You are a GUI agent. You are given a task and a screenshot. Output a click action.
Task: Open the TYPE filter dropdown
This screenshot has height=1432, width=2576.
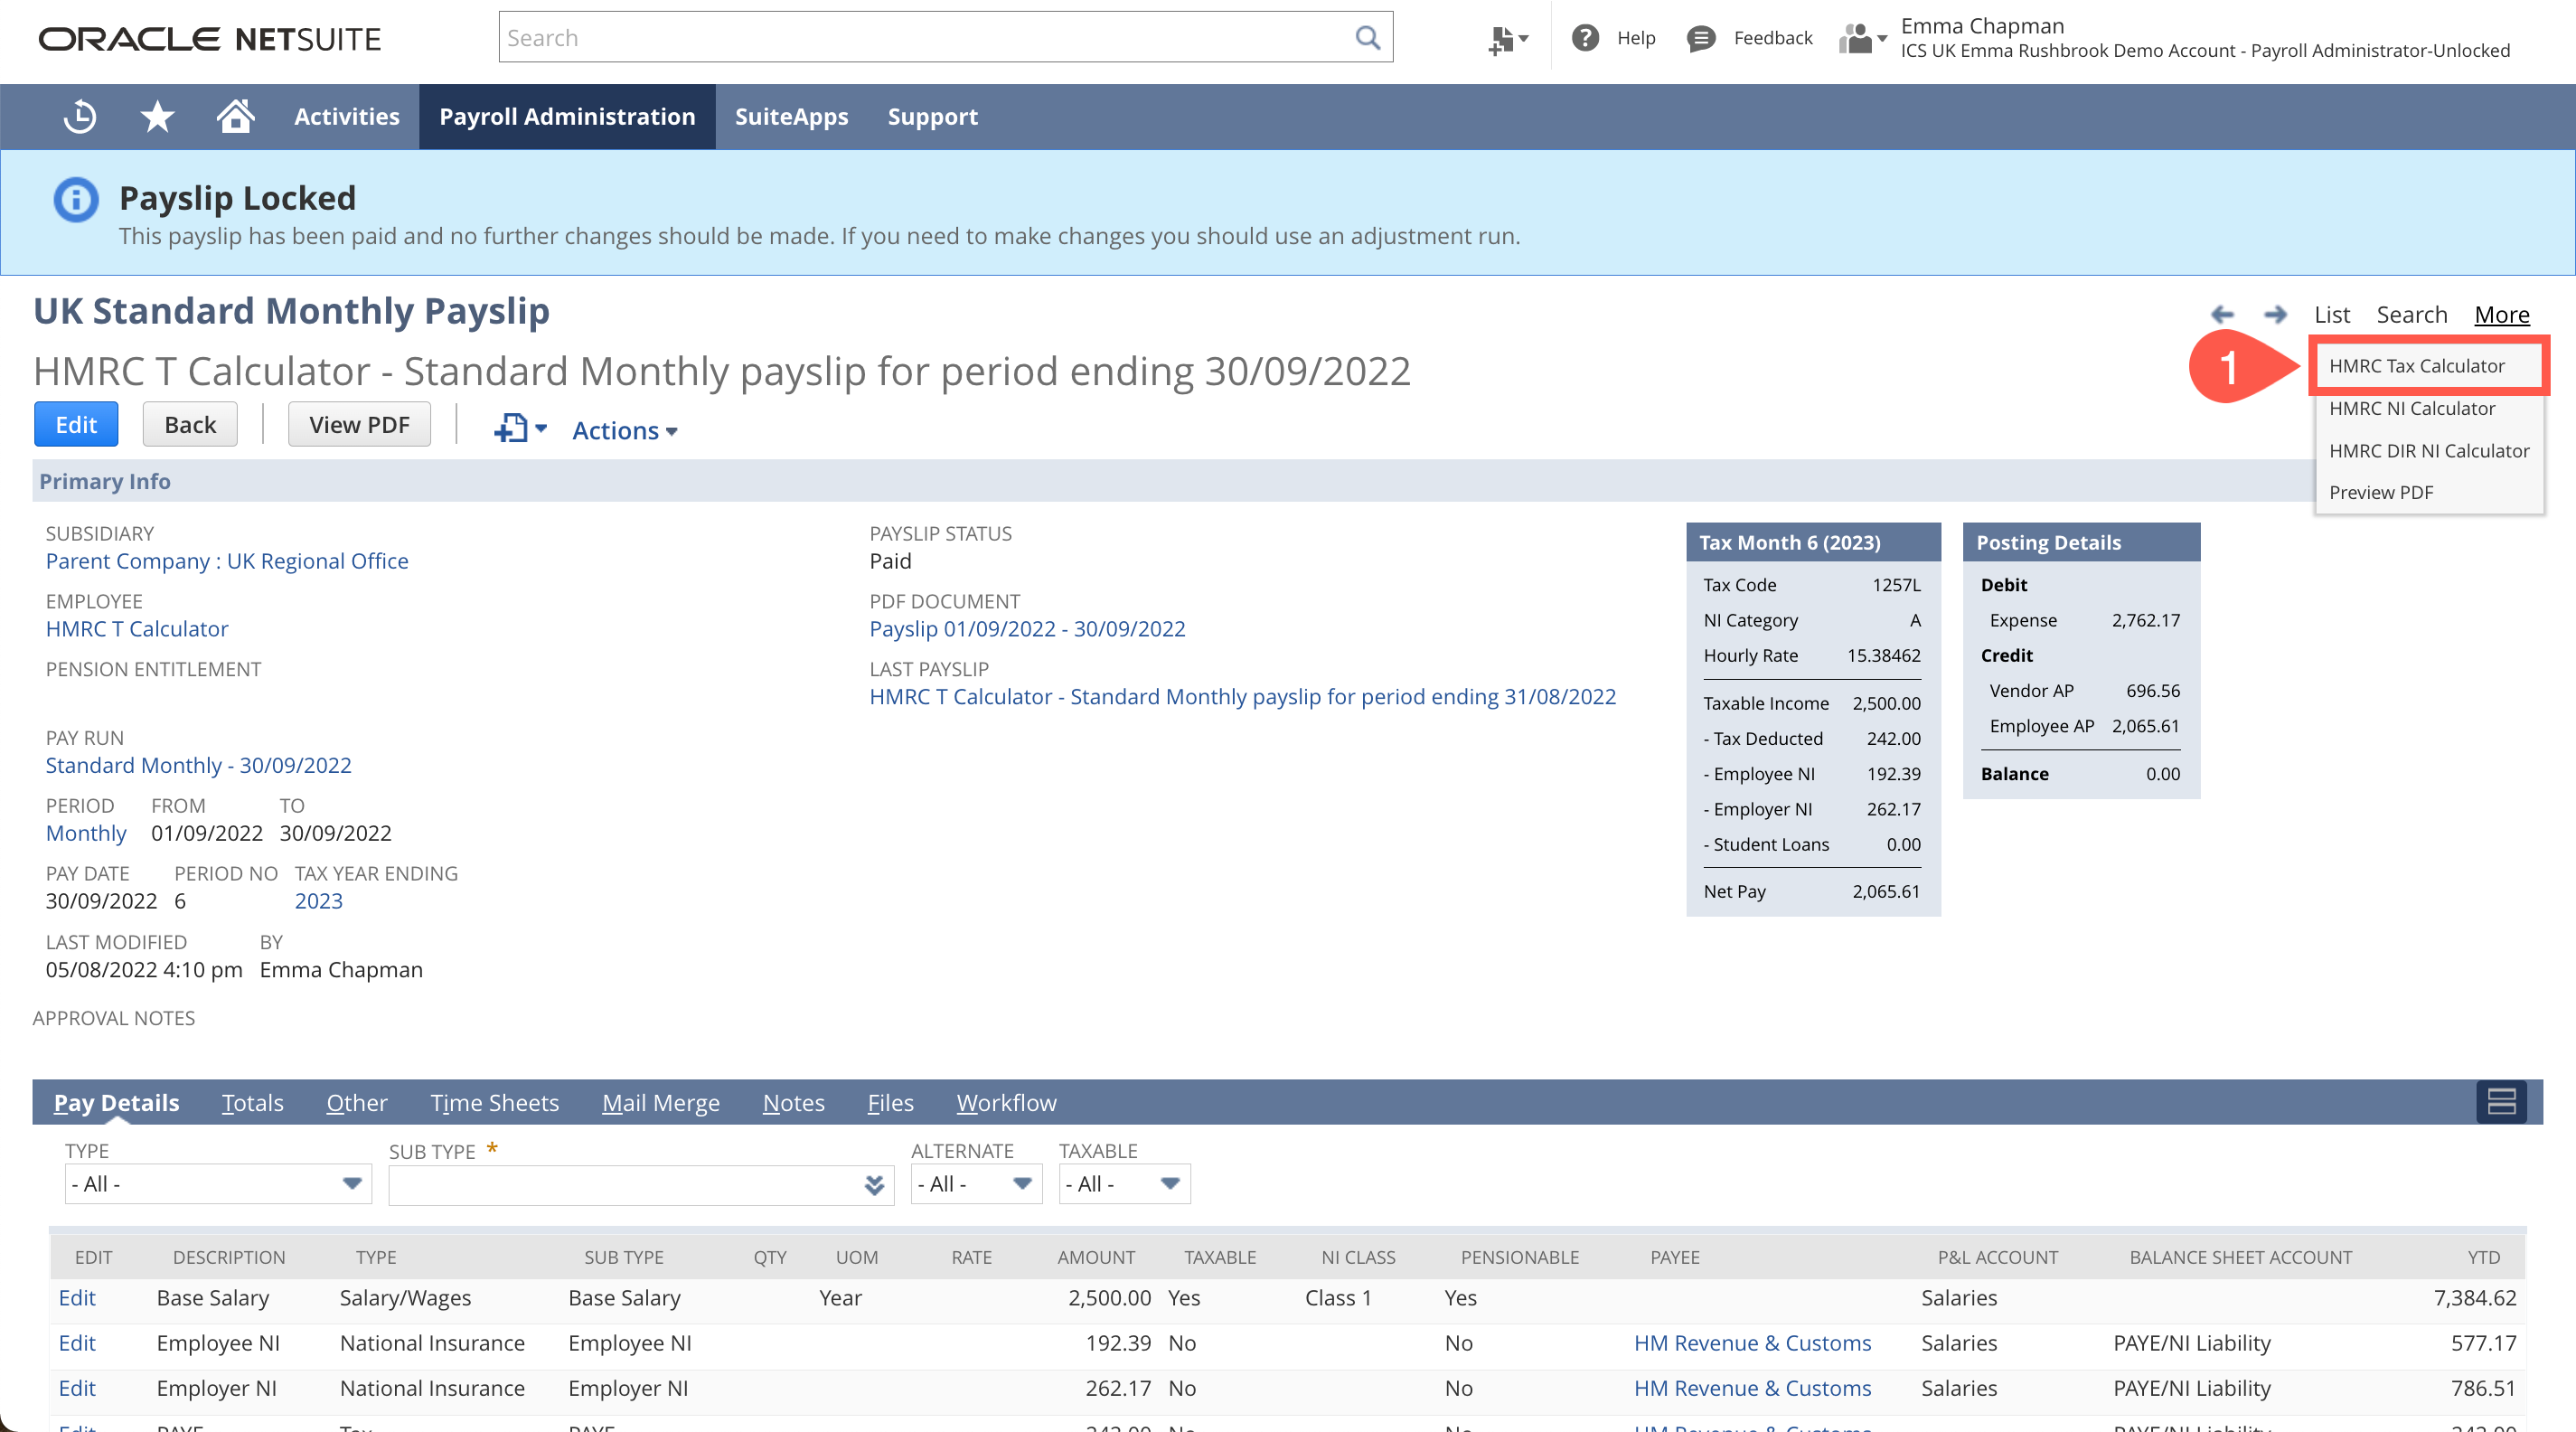pos(352,1184)
